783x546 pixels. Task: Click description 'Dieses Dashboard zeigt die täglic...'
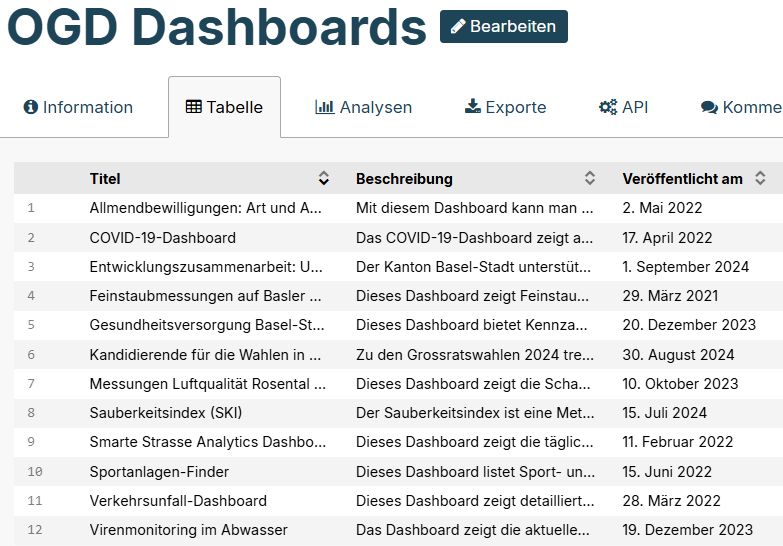click(x=475, y=442)
